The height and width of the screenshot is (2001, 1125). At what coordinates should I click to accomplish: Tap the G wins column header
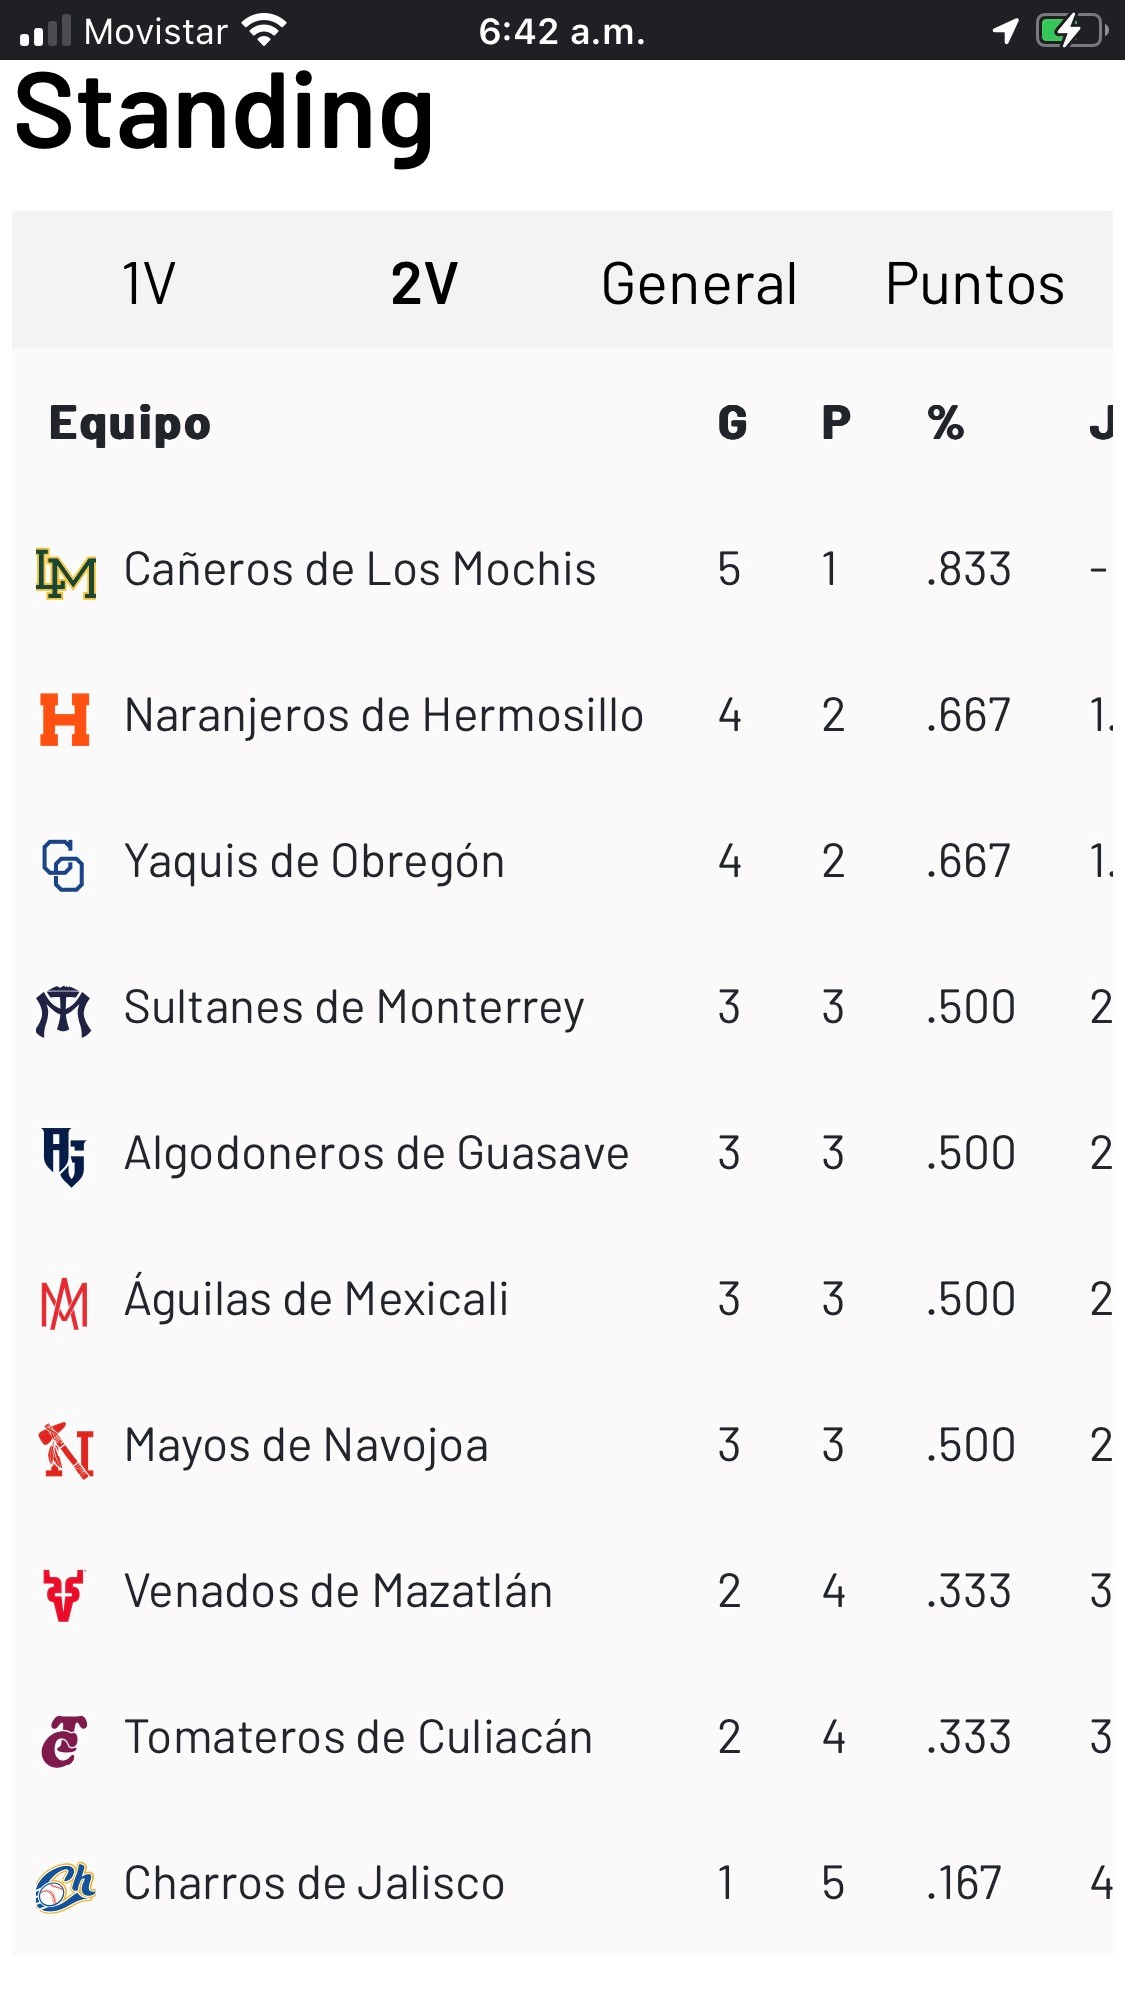point(732,423)
